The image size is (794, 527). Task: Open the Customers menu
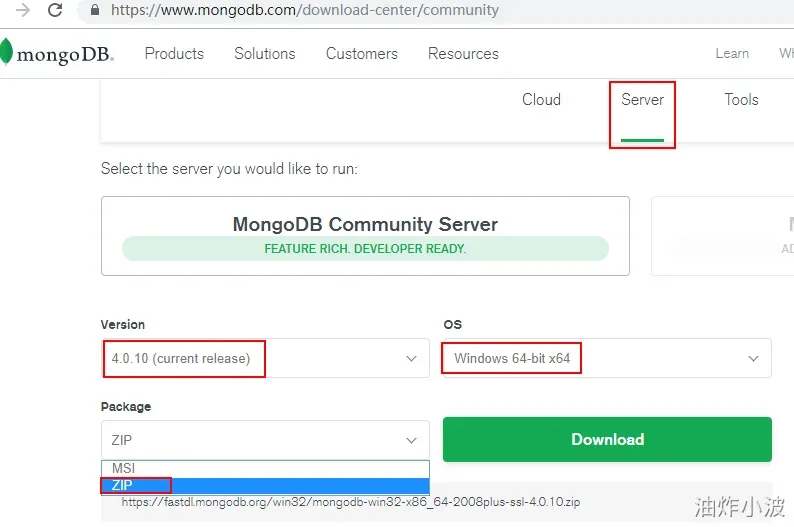click(x=362, y=54)
